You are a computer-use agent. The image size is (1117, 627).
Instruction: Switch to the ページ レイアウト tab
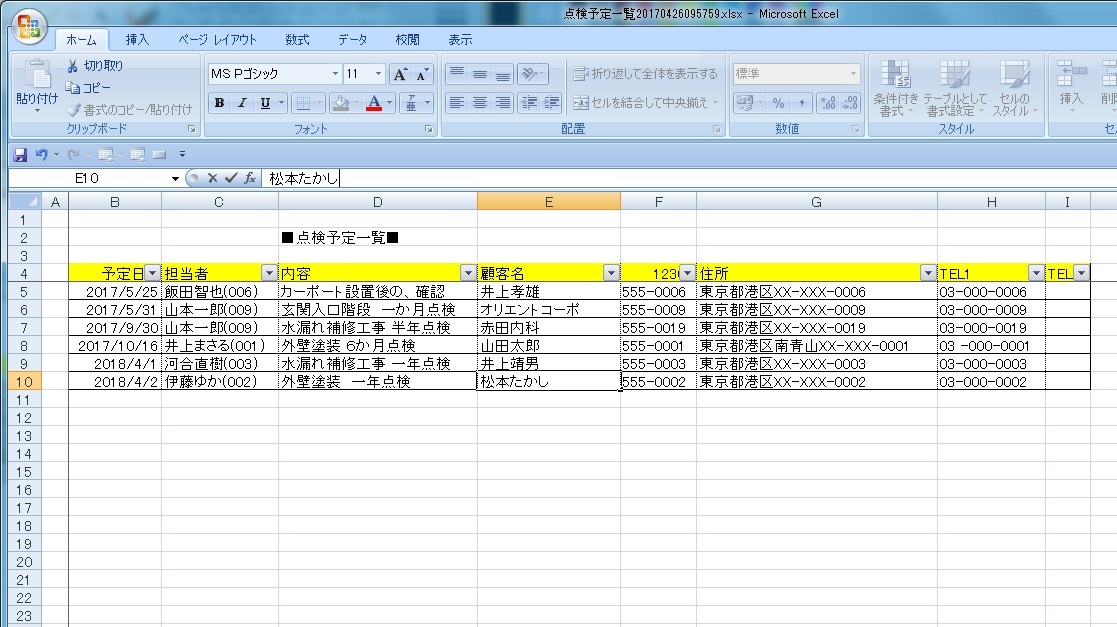[217, 40]
